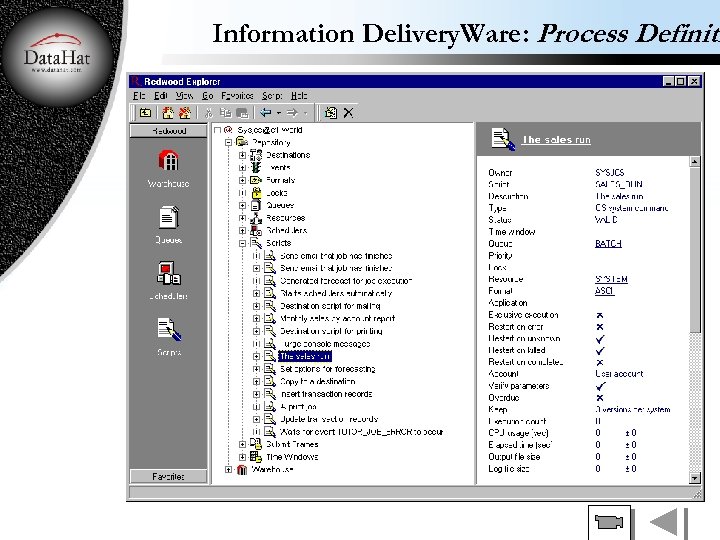Click the Resources node icon
Viewport: 720px width, 540px height.
click(256, 218)
